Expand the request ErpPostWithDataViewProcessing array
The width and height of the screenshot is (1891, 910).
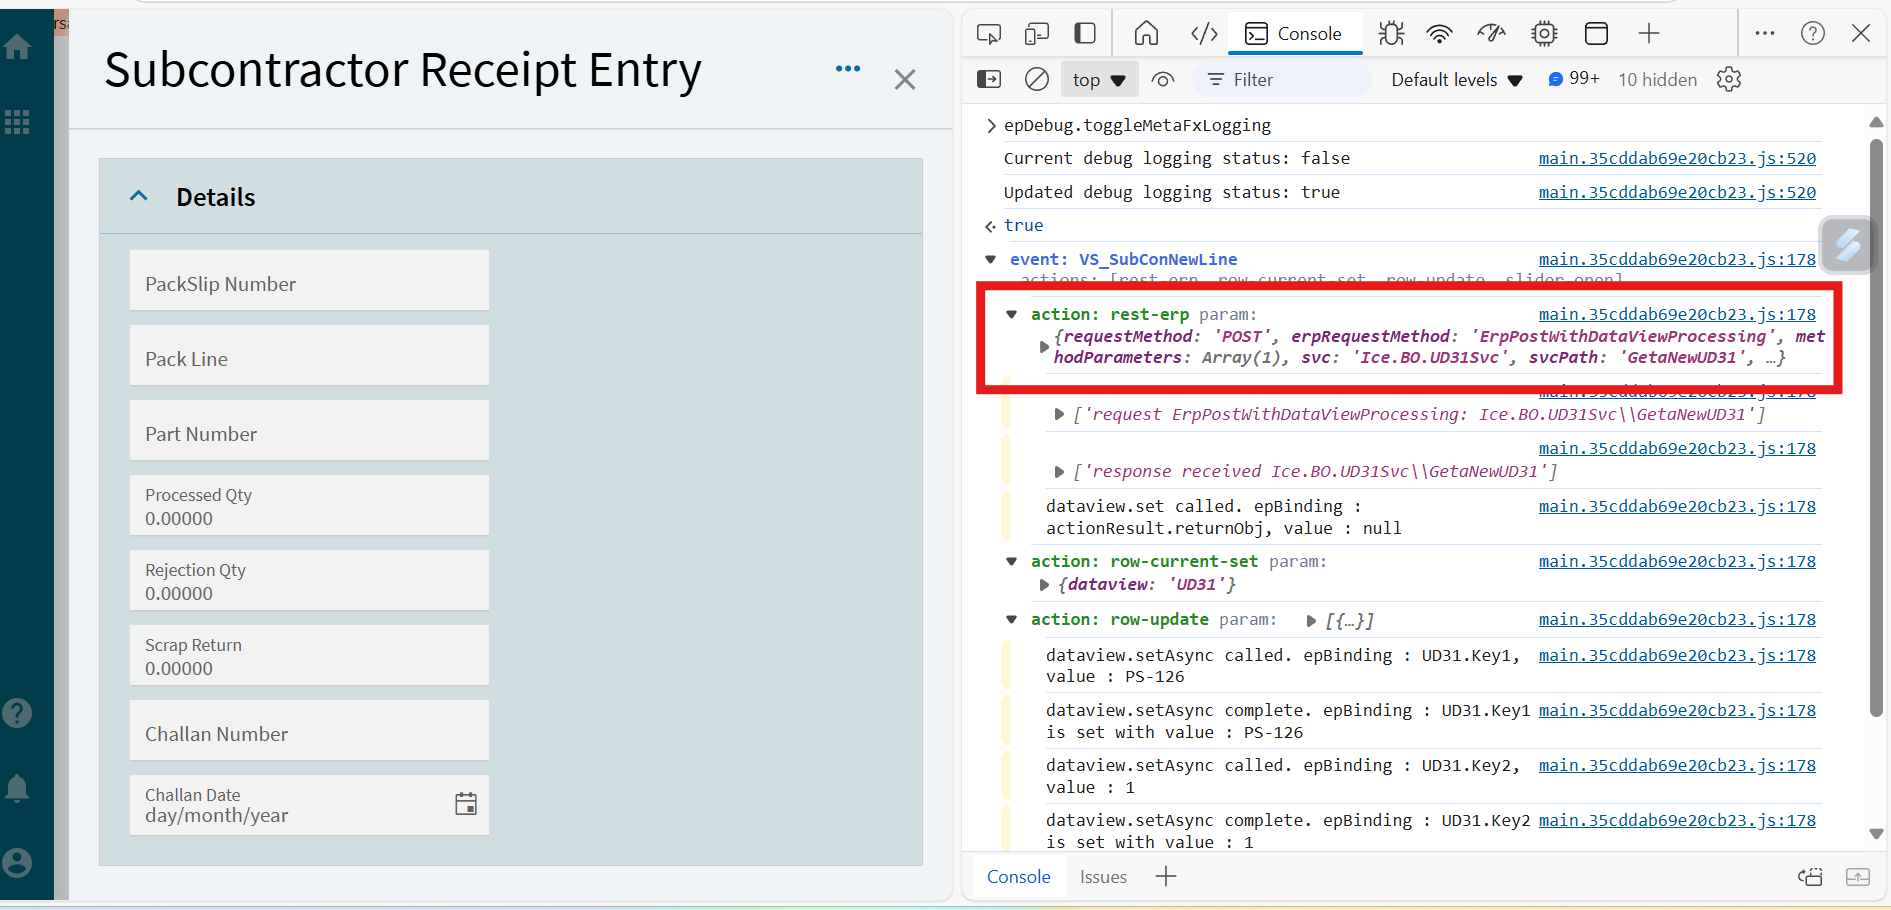pos(1059,414)
